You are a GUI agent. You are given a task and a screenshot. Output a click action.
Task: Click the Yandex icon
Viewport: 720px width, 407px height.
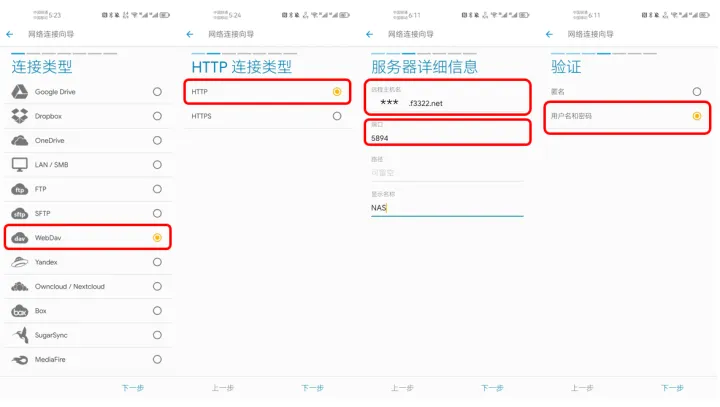(19, 262)
